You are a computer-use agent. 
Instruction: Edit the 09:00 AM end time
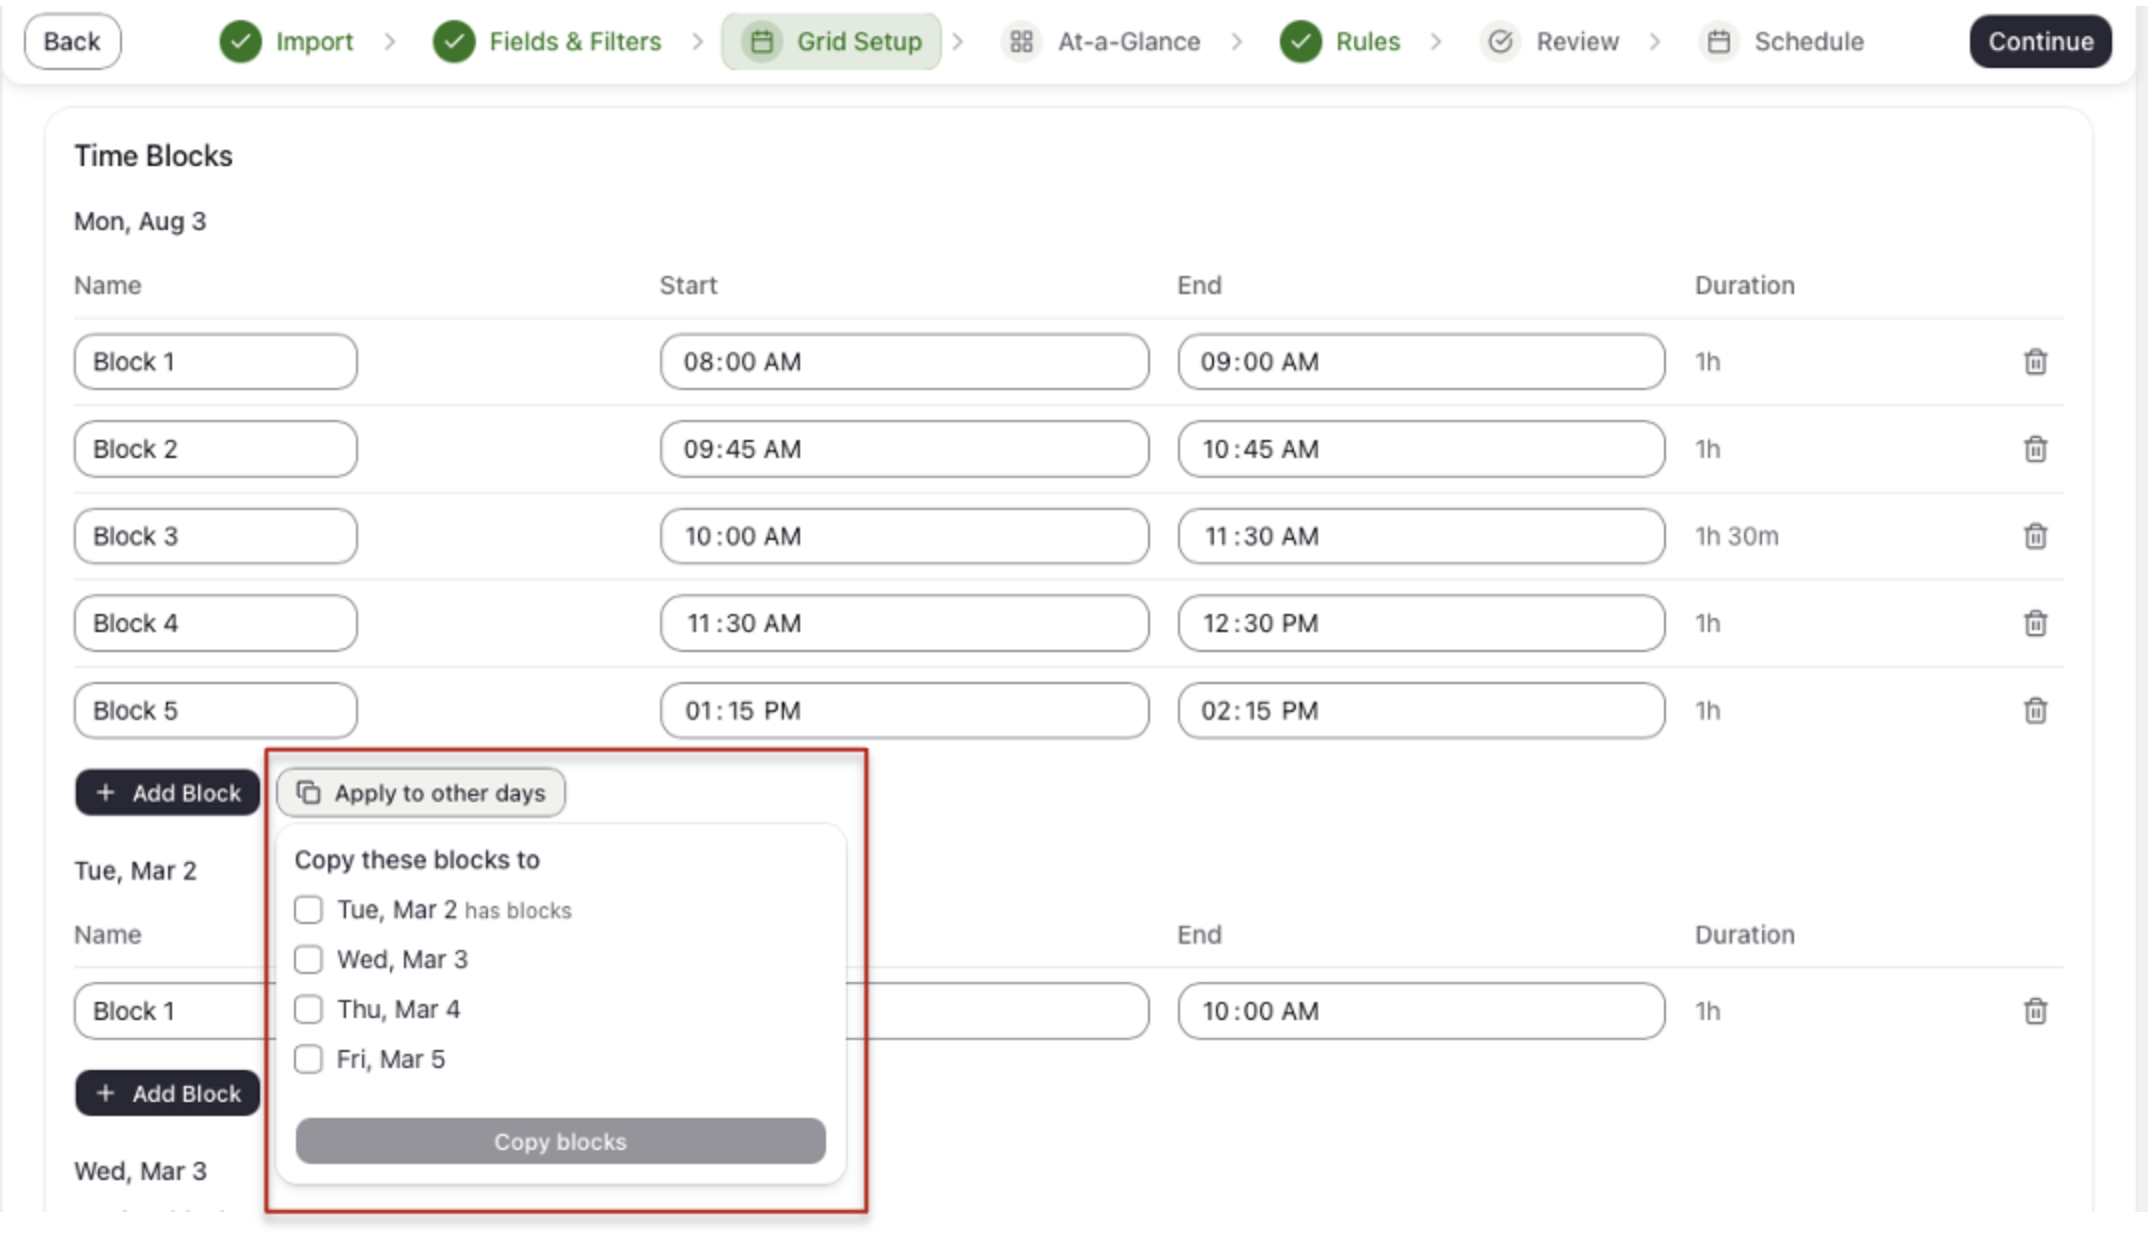coord(1421,362)
